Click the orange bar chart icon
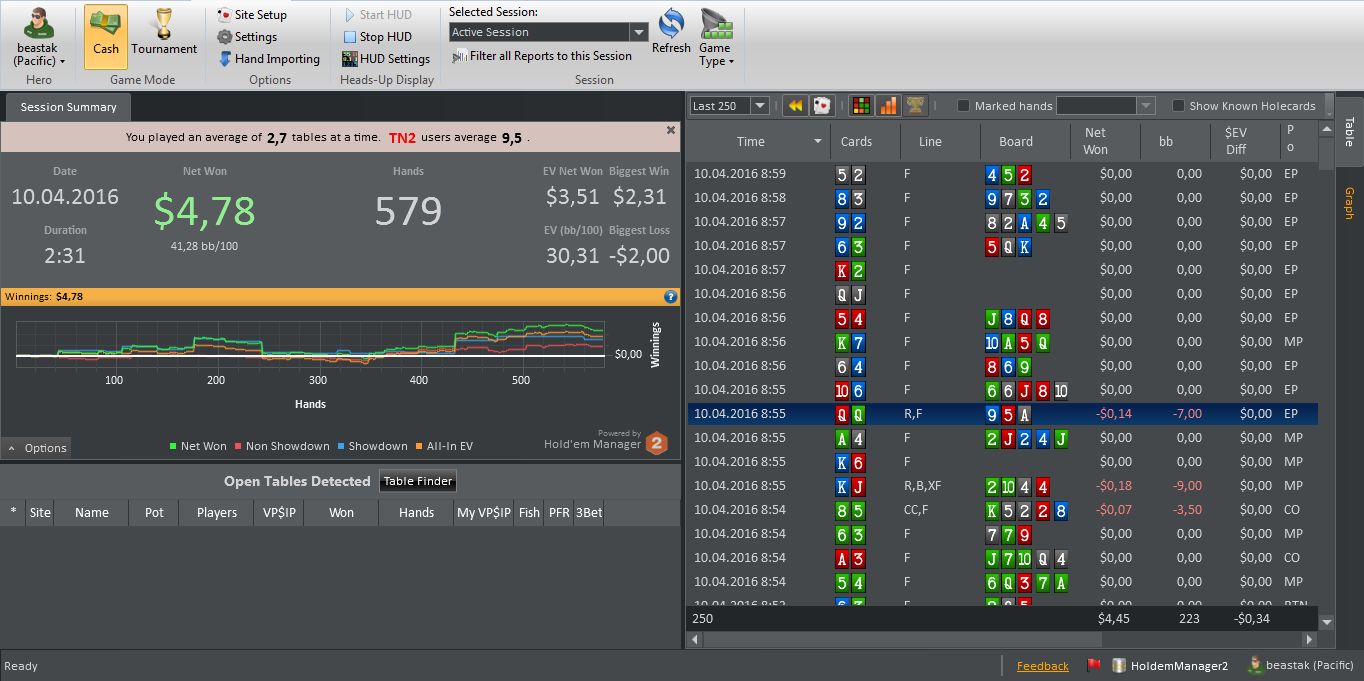 tap(888, 106)
